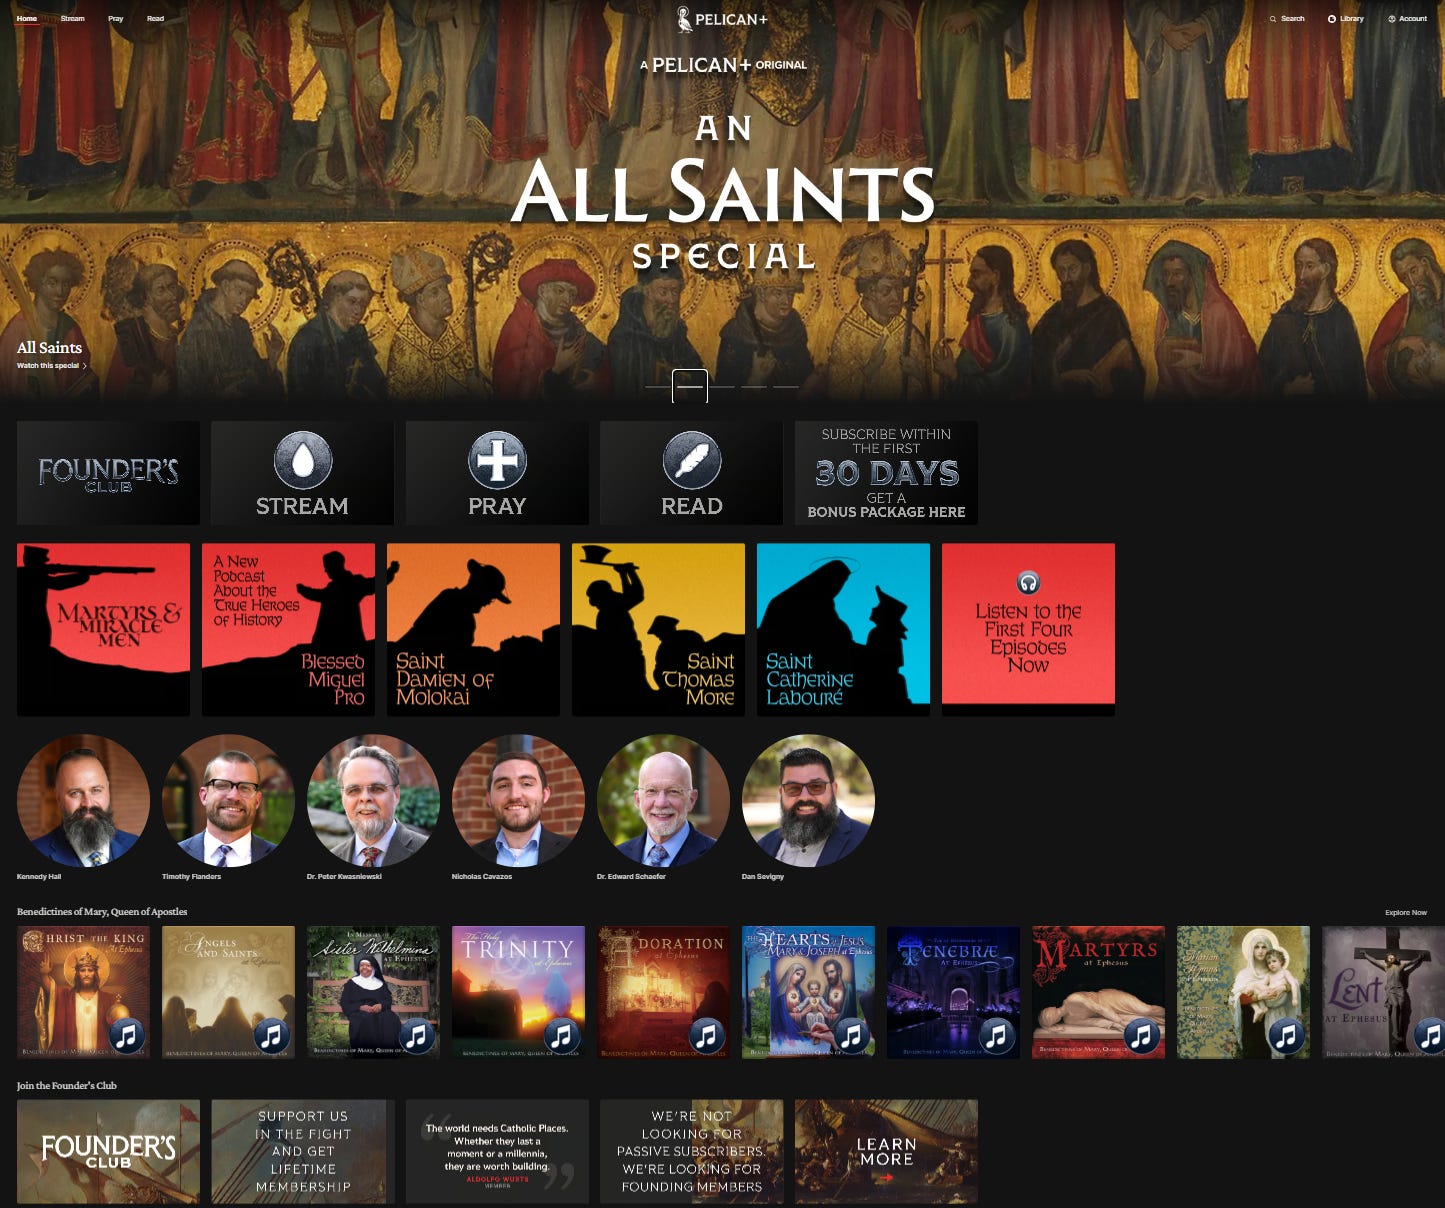Click Join the Founder's Club heading
1445x1208 pixels.
[x=67, y=1086]
